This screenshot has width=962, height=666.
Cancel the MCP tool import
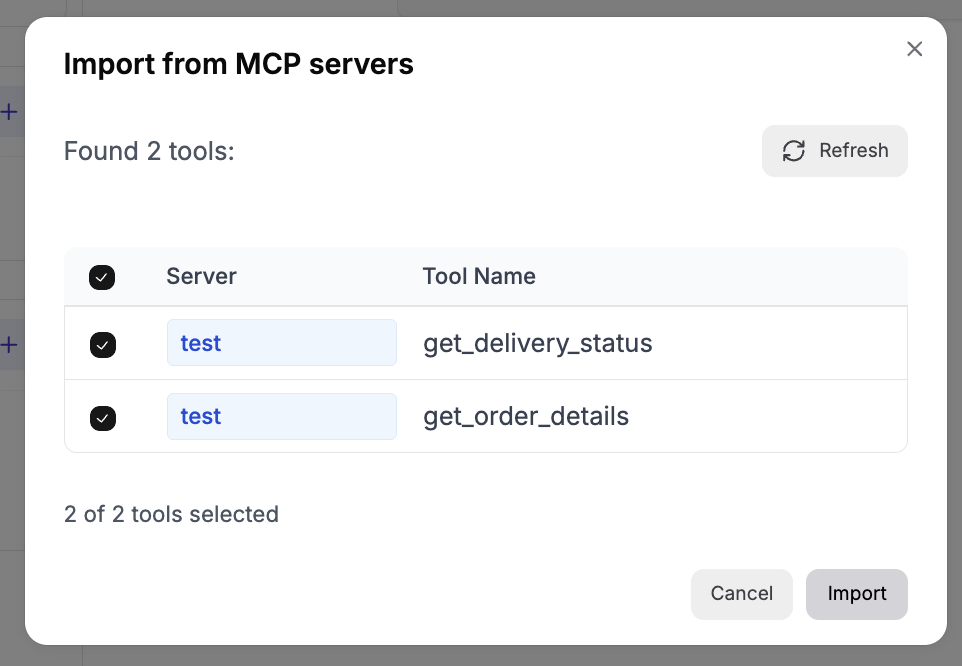[x=741, y=594]
